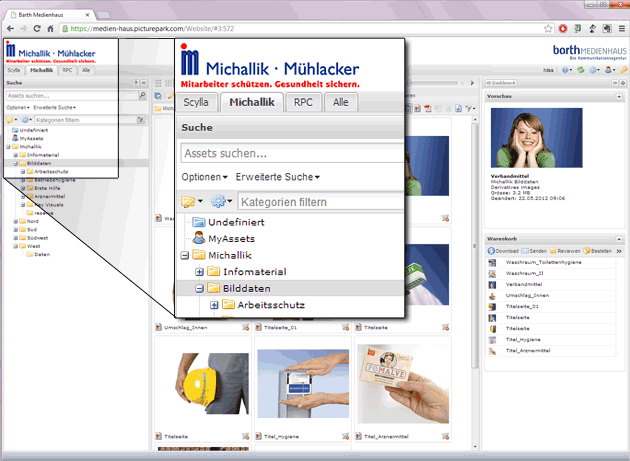The width and height of the screenshot is (630, 461).
Task: Select Titelseite_01 row in the Warenkorb list
Action: [x=551, y=307]
